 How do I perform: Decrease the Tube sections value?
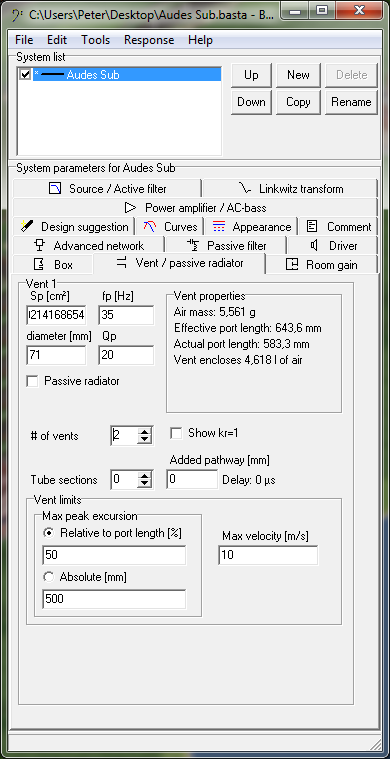point(144,484)
